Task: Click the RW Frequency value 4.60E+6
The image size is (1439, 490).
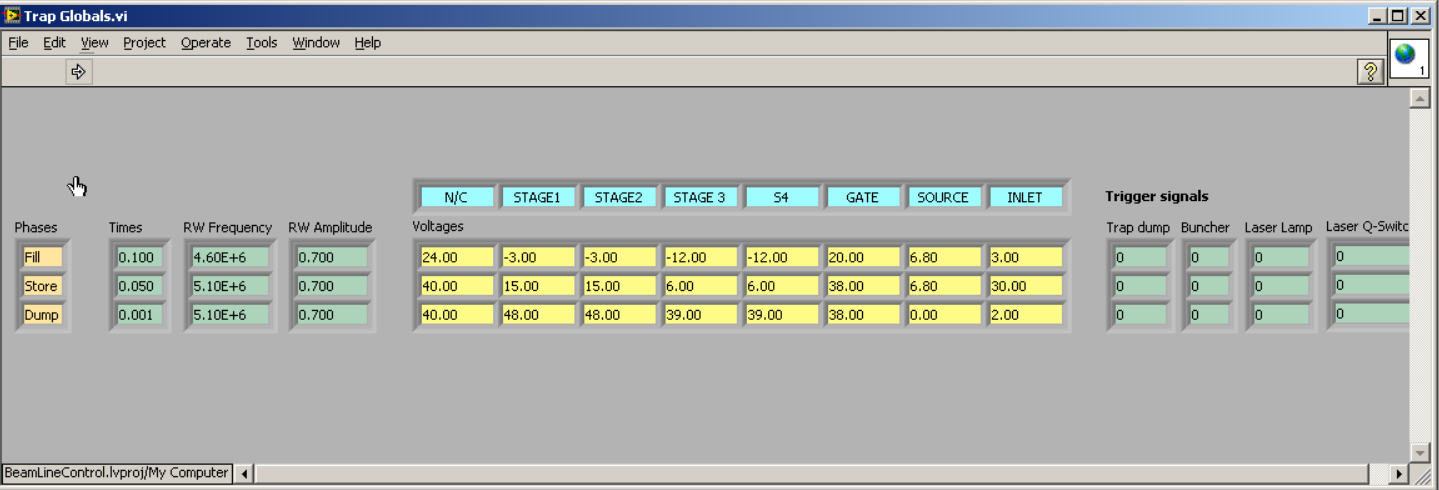Action: (230, 257)
